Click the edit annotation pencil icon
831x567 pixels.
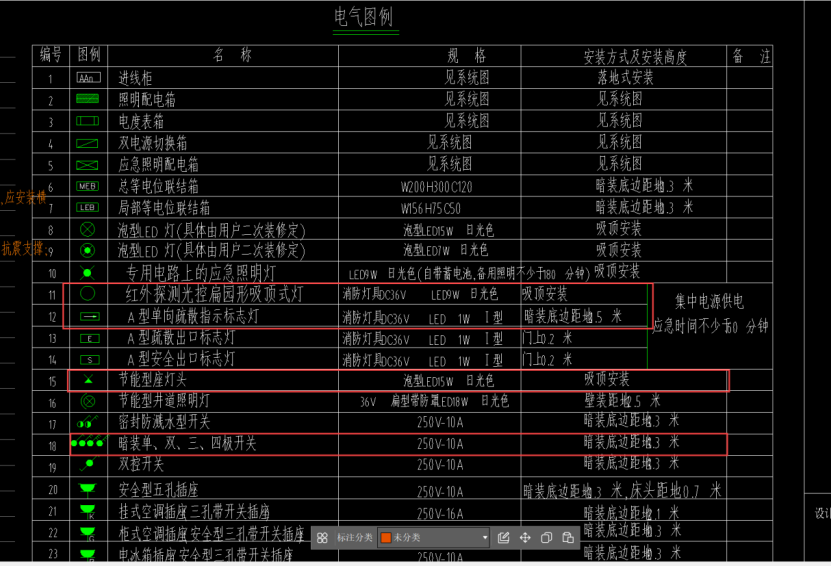(504, 538)
